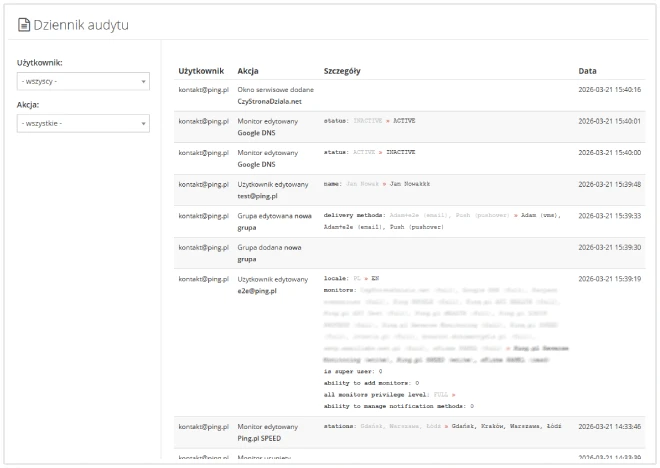The height and width of the screenshot is (468, 660).
Task: Click kontakt@ping.pl in the first log row
Action: (205, 90)
